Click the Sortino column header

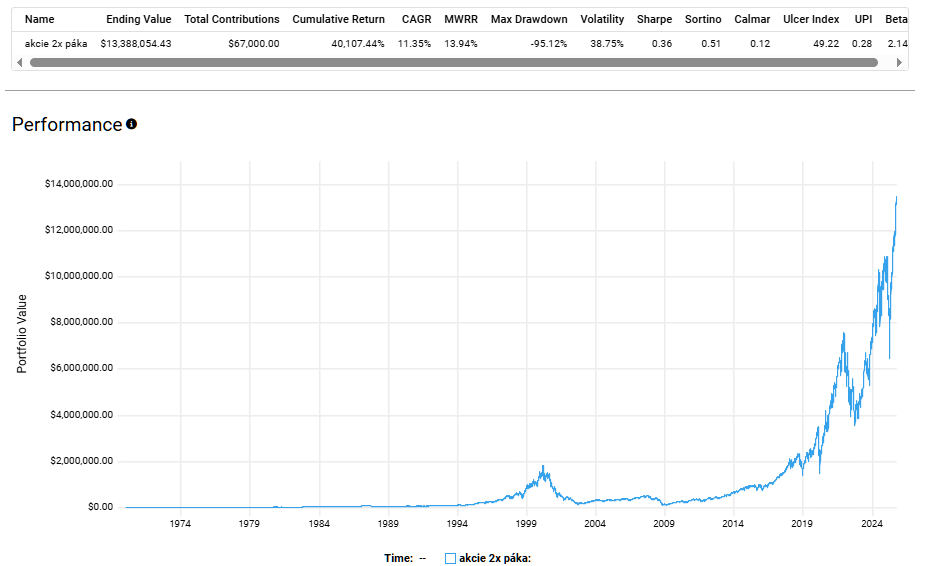click(x=703, y=19)
